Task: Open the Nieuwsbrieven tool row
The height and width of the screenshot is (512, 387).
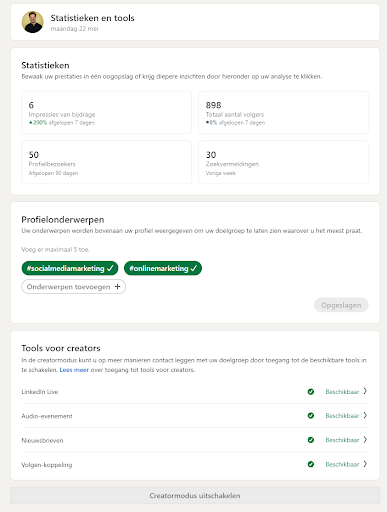Action: (x=195, y=440)
